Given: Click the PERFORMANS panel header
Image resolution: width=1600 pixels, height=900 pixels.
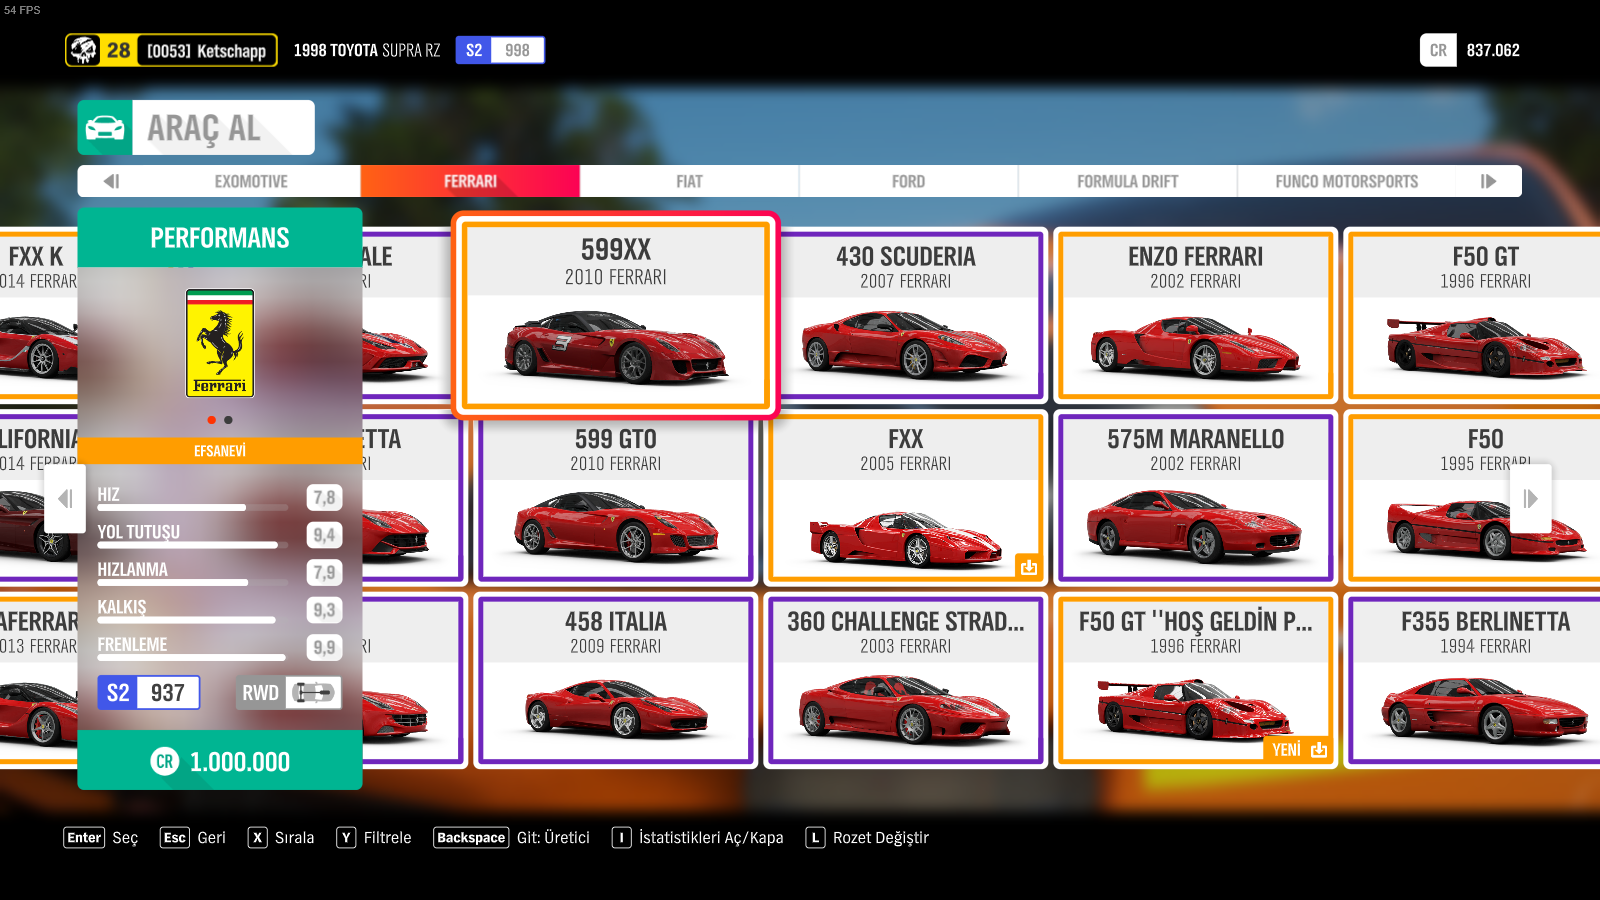Looking at the screenshot, I should 220,237.
